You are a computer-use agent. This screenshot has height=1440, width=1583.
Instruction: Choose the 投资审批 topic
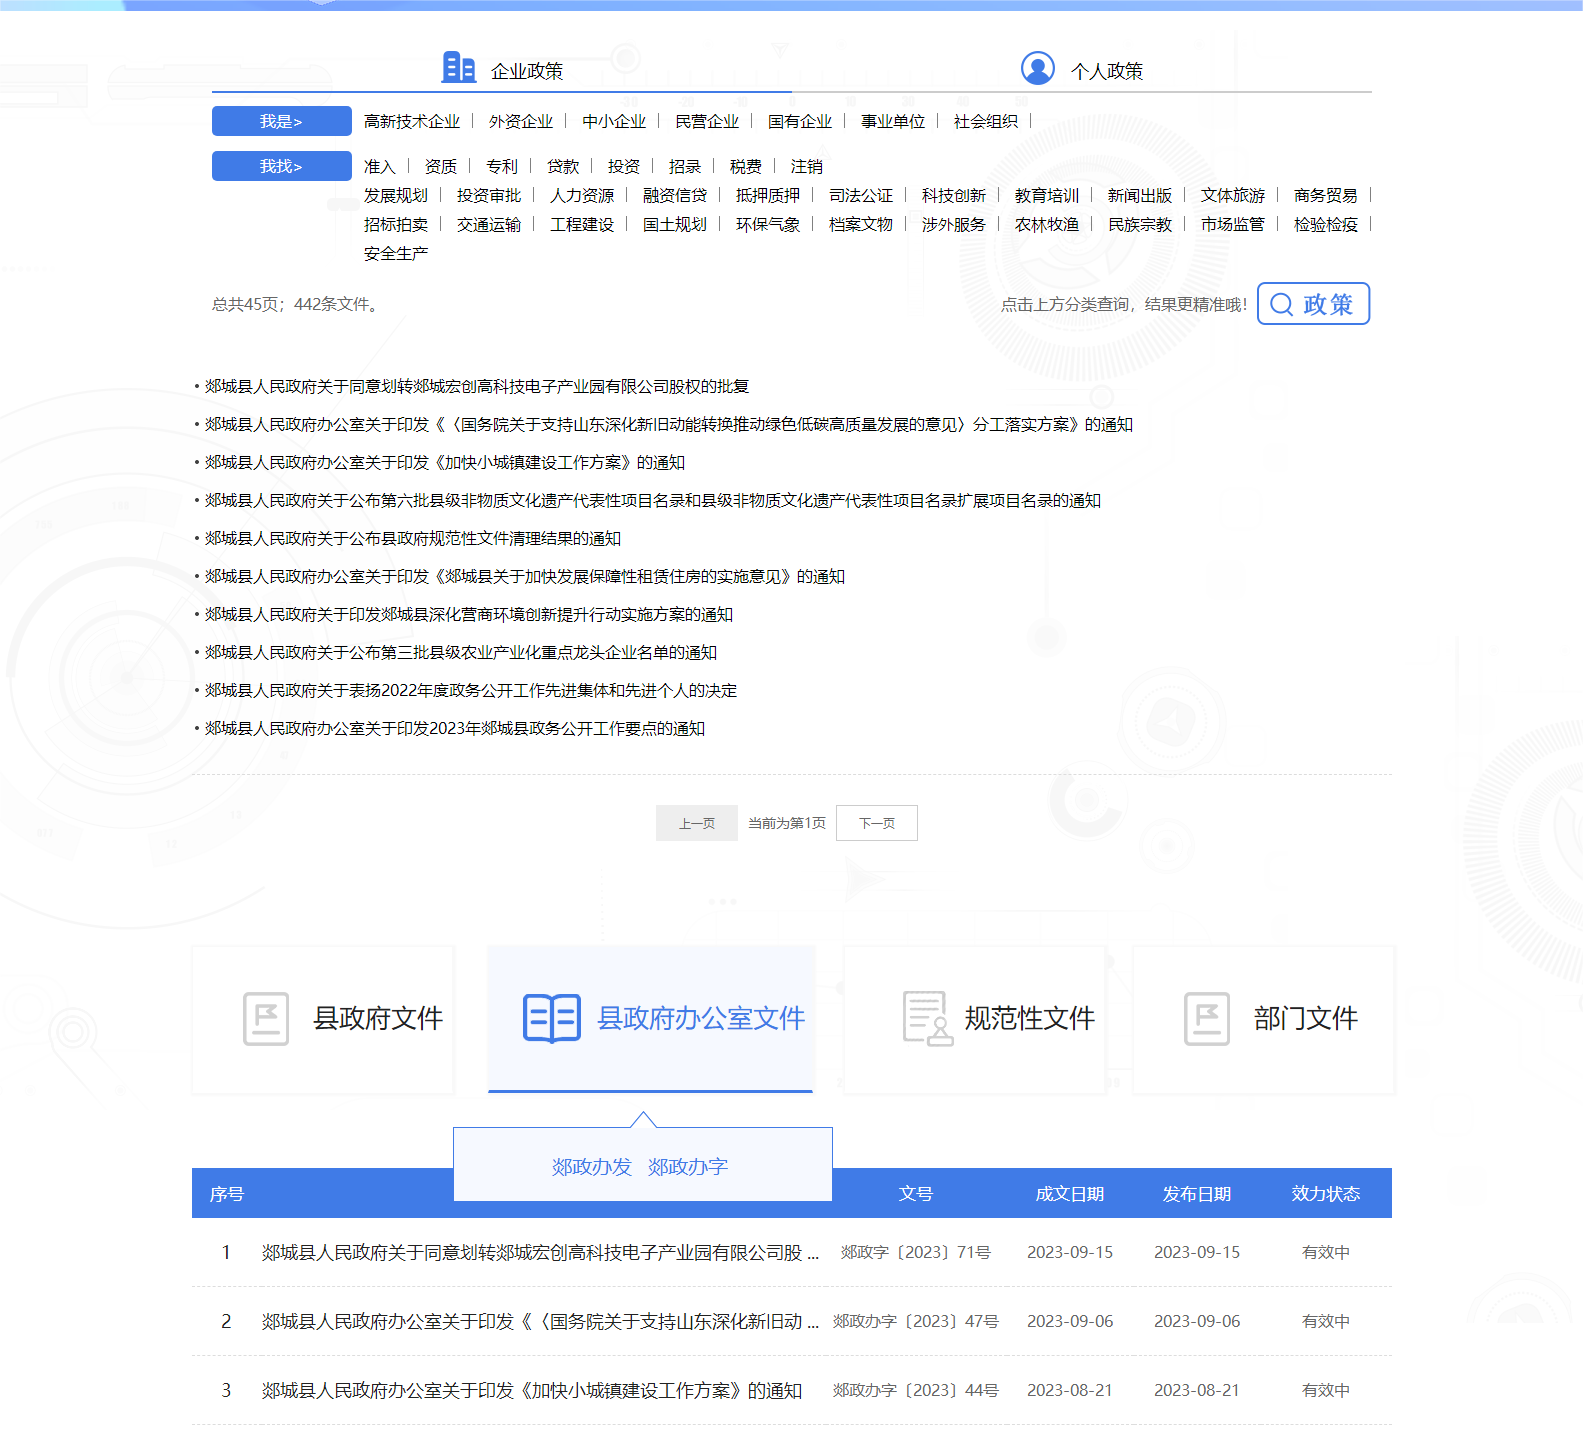click(489, 195)
